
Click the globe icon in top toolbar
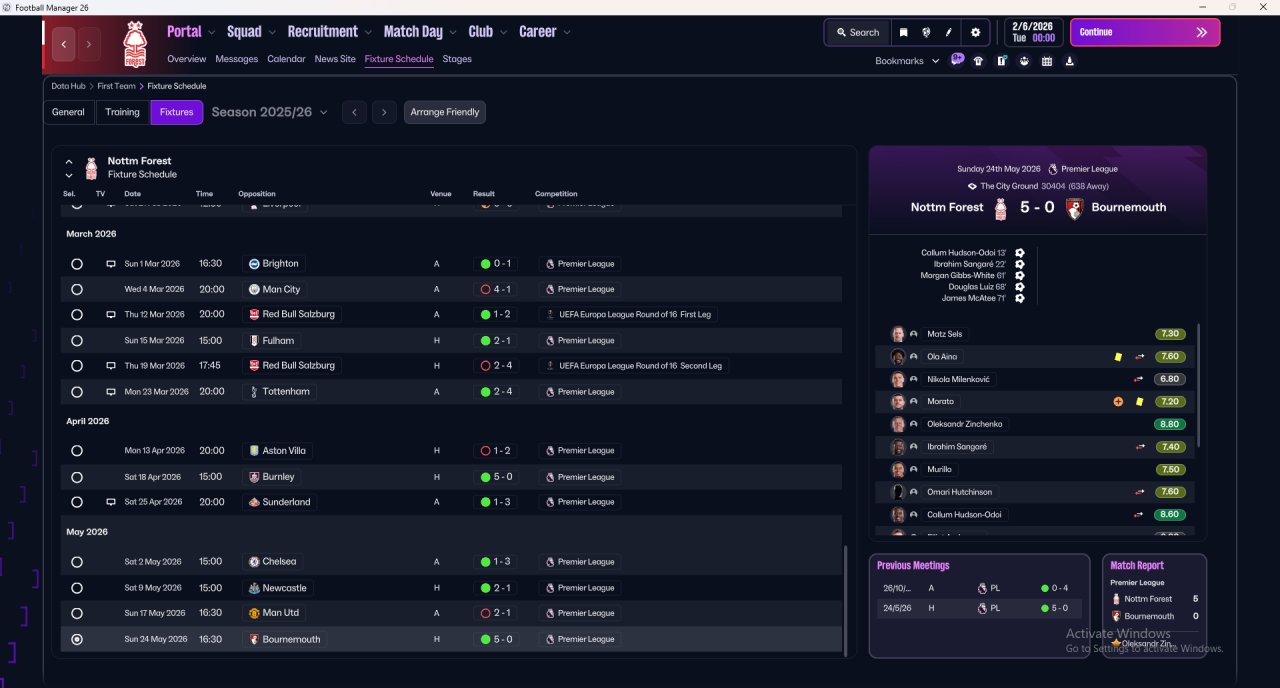[926, 32]
